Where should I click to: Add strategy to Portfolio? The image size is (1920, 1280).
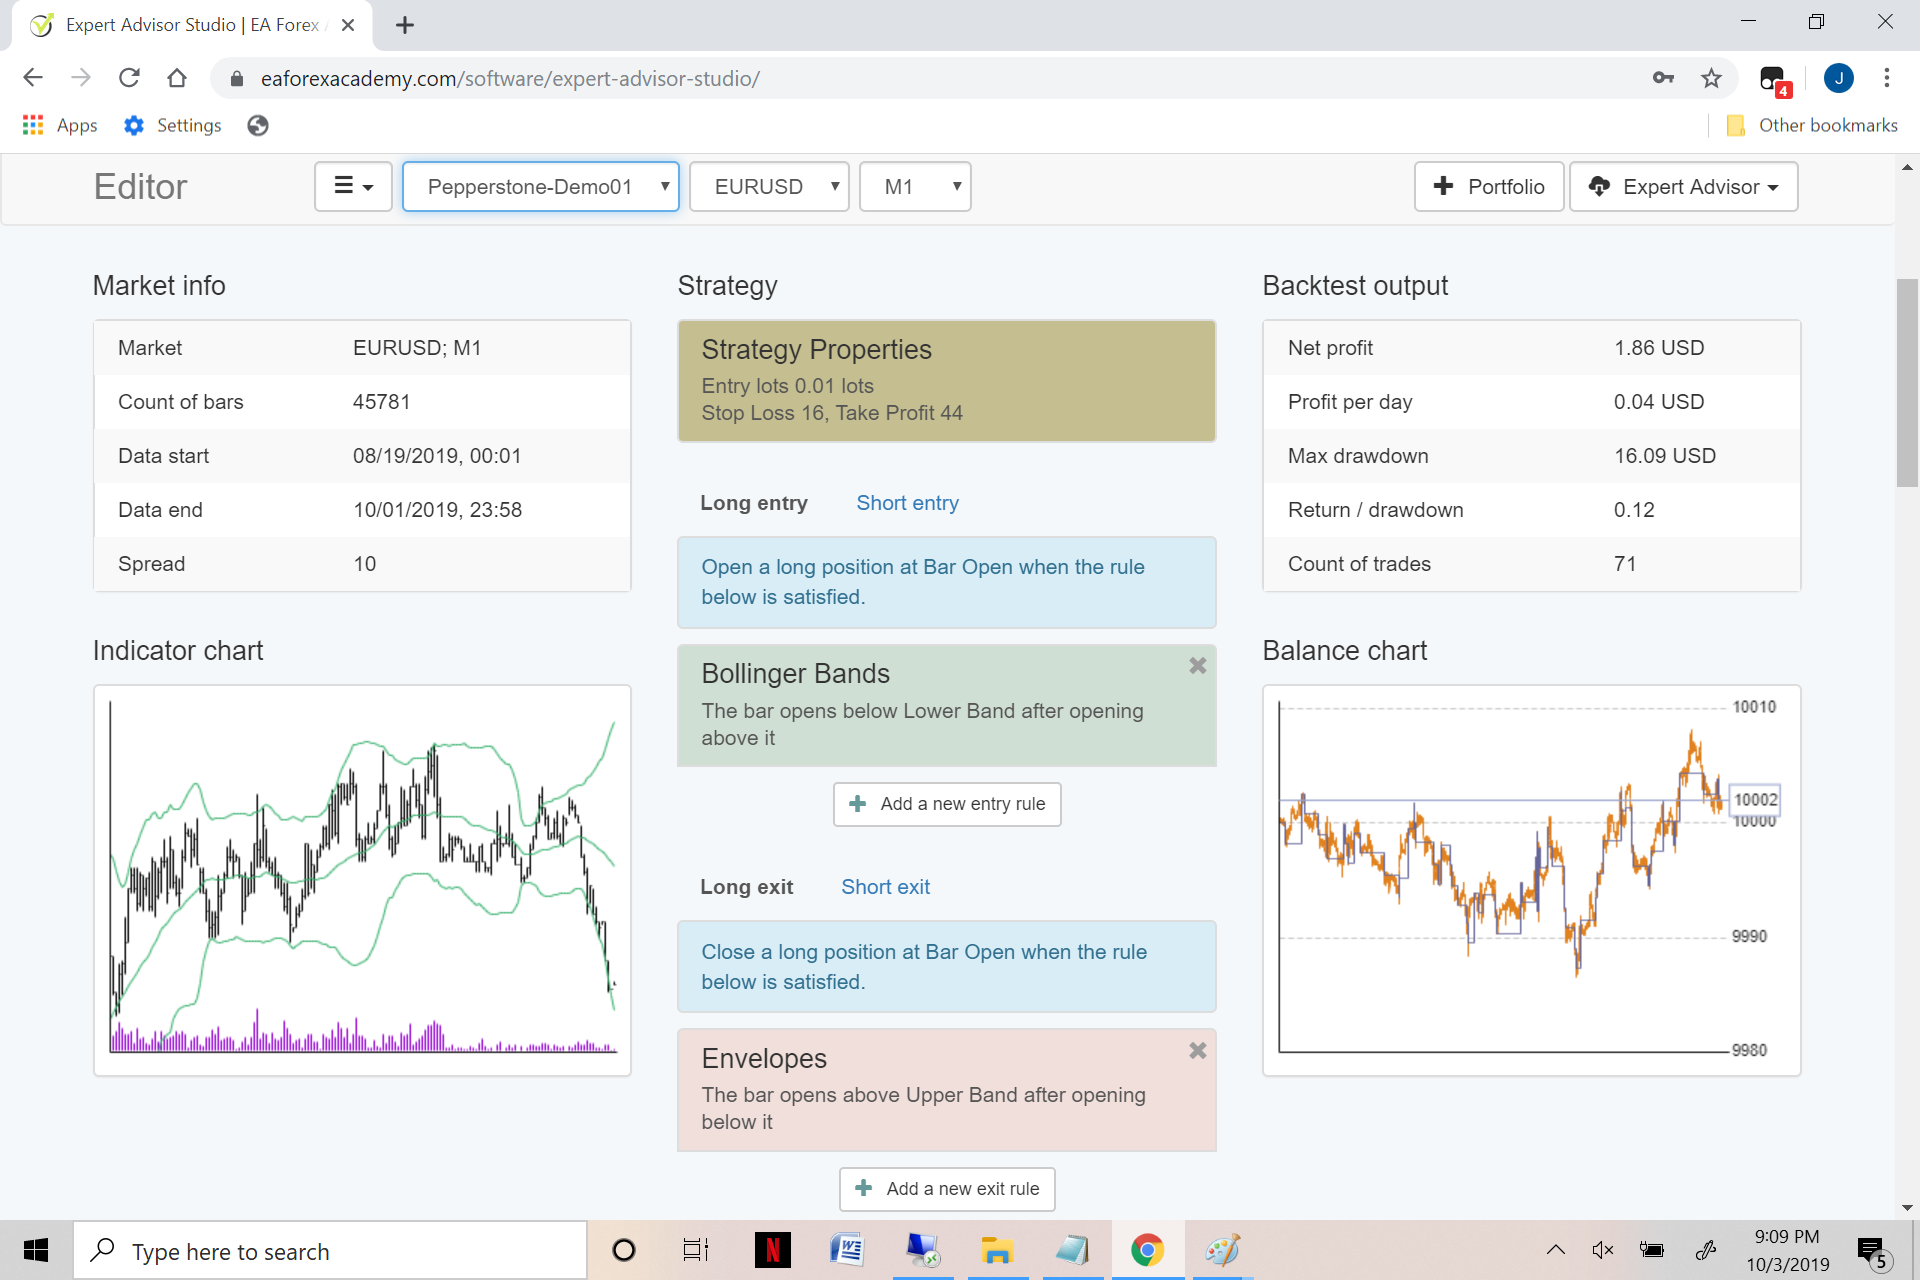[1489, 187]
